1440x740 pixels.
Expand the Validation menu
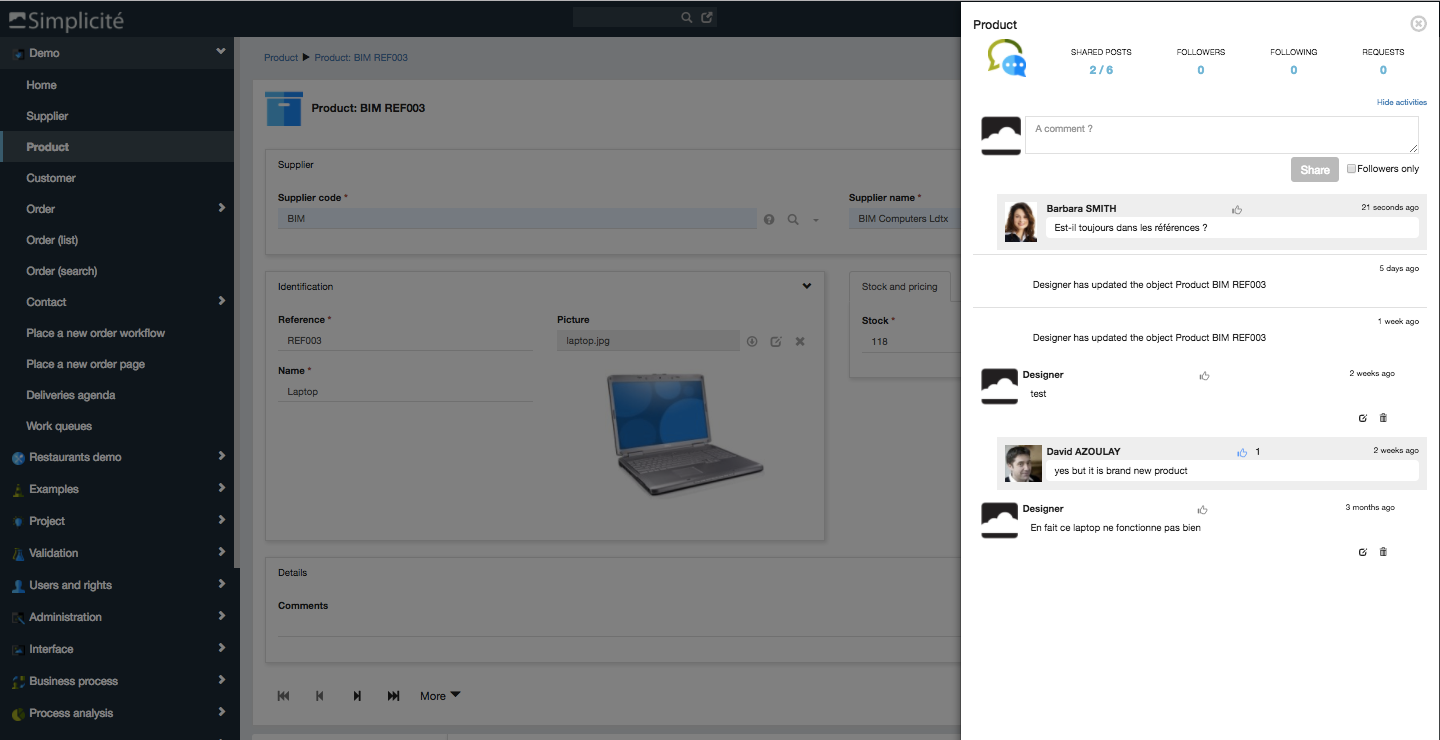tap(221, 552)
